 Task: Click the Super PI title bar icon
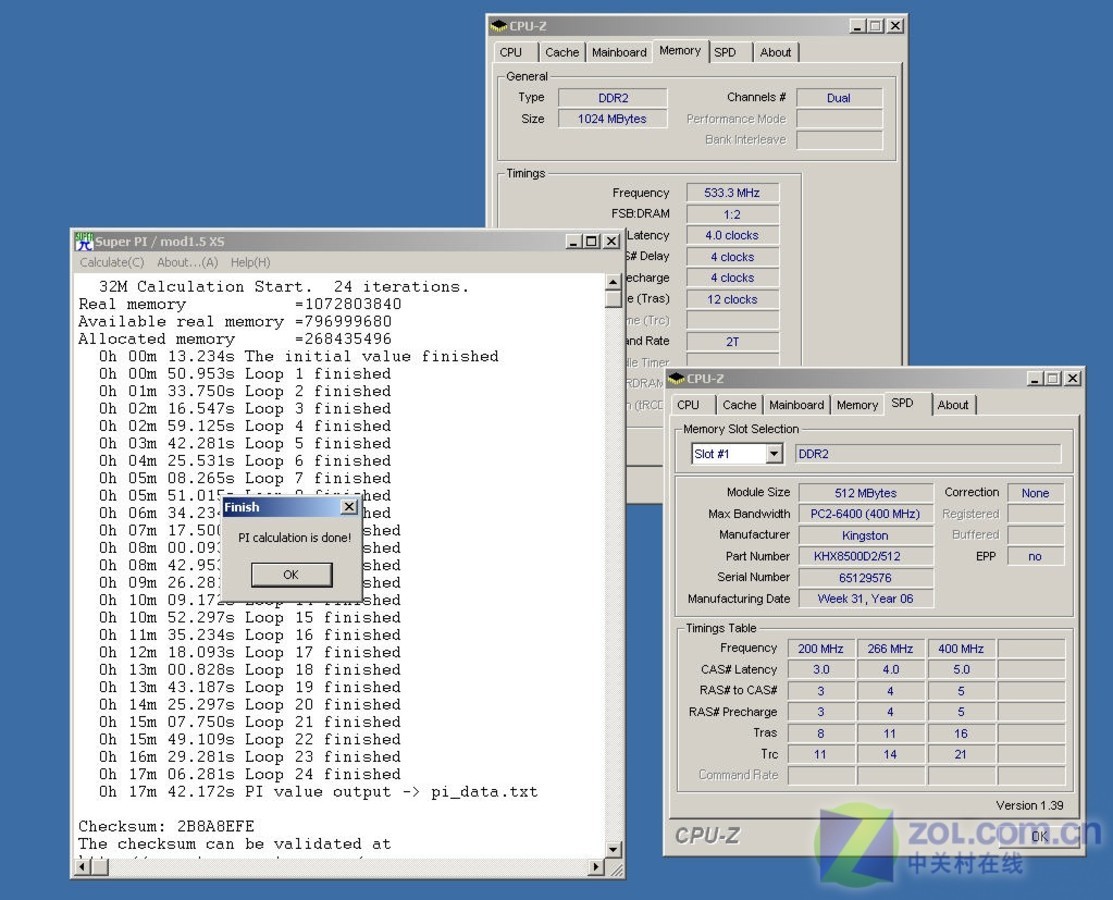pyautogui.click(x=84, y=241)
